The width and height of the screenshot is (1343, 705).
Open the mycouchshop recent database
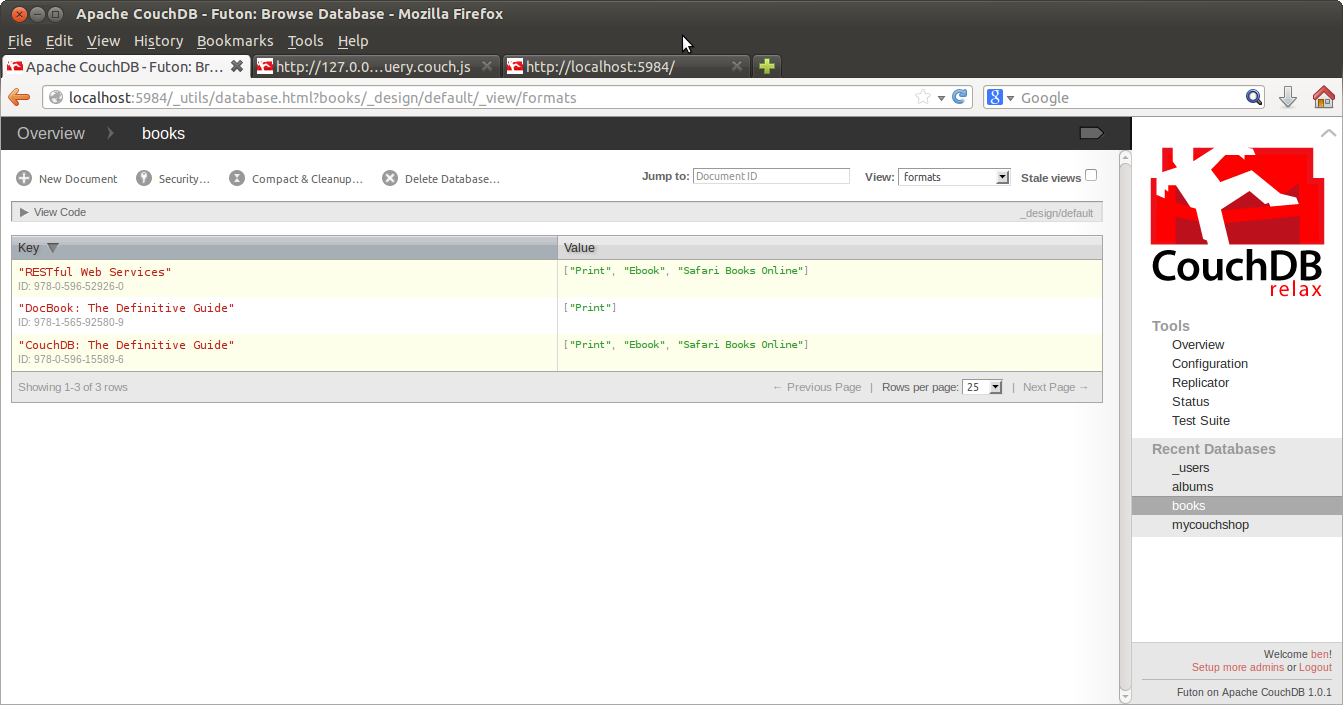click(x=1210, y=525)
